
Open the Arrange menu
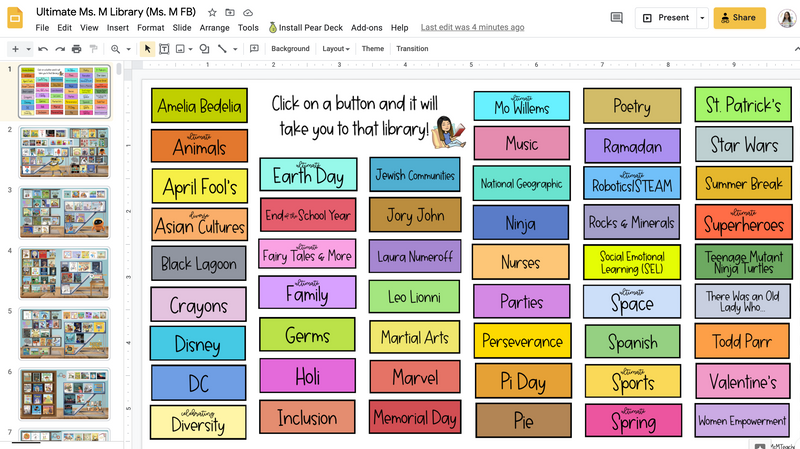coord(214,28)
